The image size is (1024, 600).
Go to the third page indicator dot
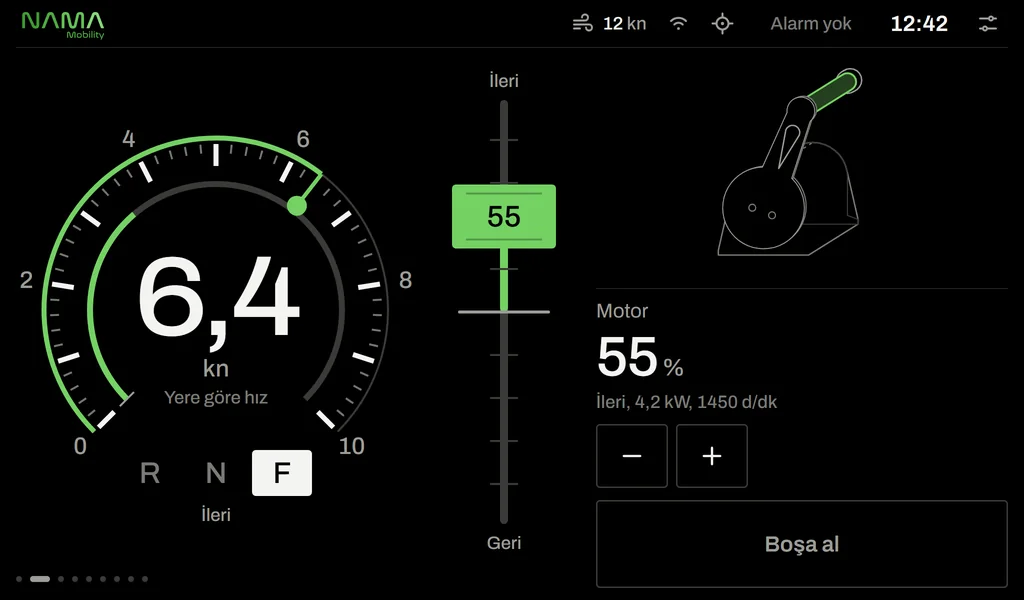coord(61,578)
